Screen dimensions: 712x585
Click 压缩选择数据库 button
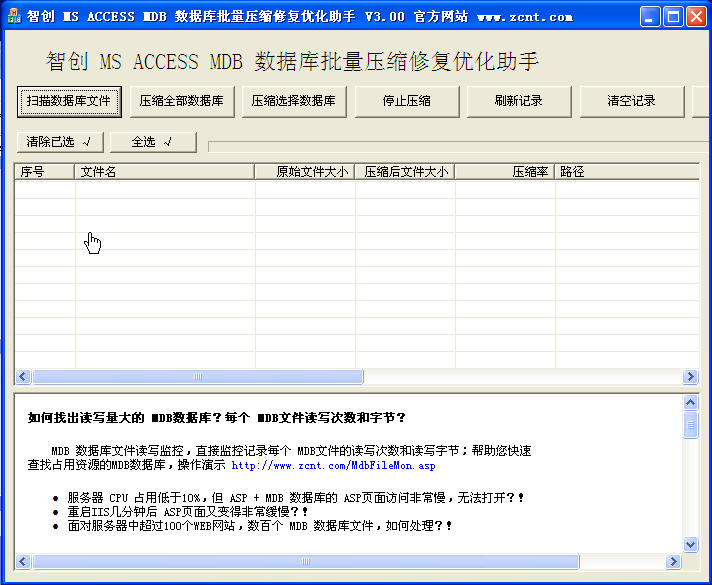pos(294,101)
